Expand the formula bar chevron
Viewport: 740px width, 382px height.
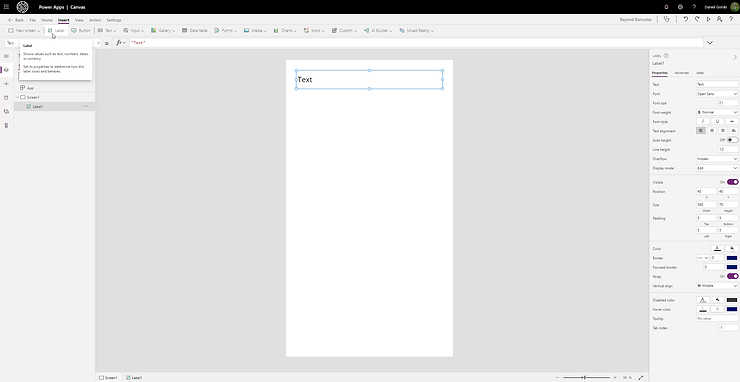click(709, 43)
